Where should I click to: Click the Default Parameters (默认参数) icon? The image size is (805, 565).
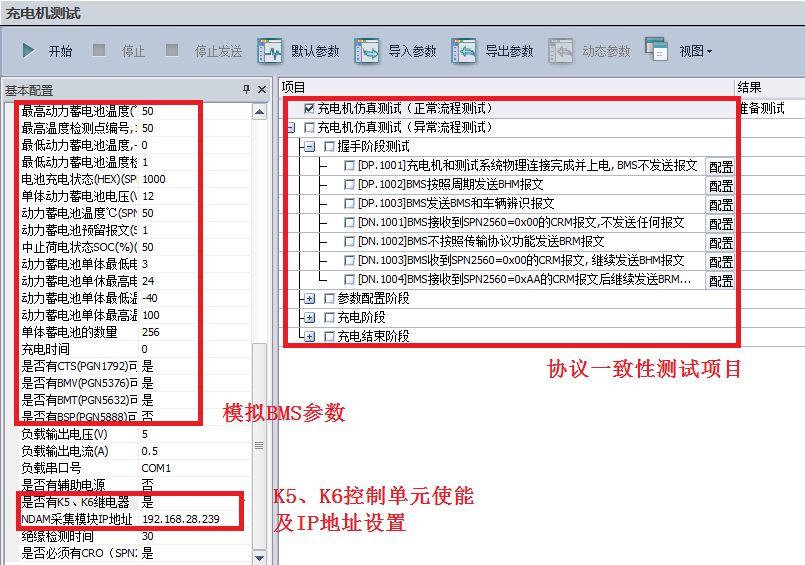(x=270, y=51)
